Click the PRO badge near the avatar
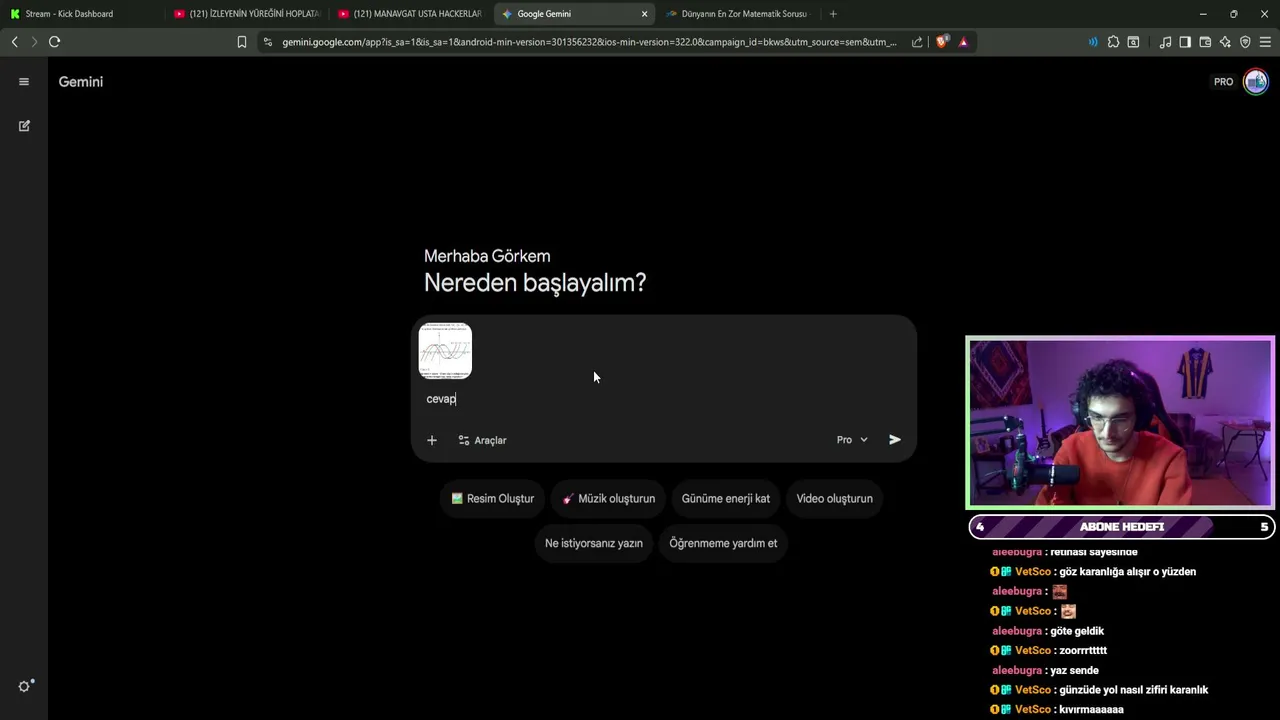 1224,82
